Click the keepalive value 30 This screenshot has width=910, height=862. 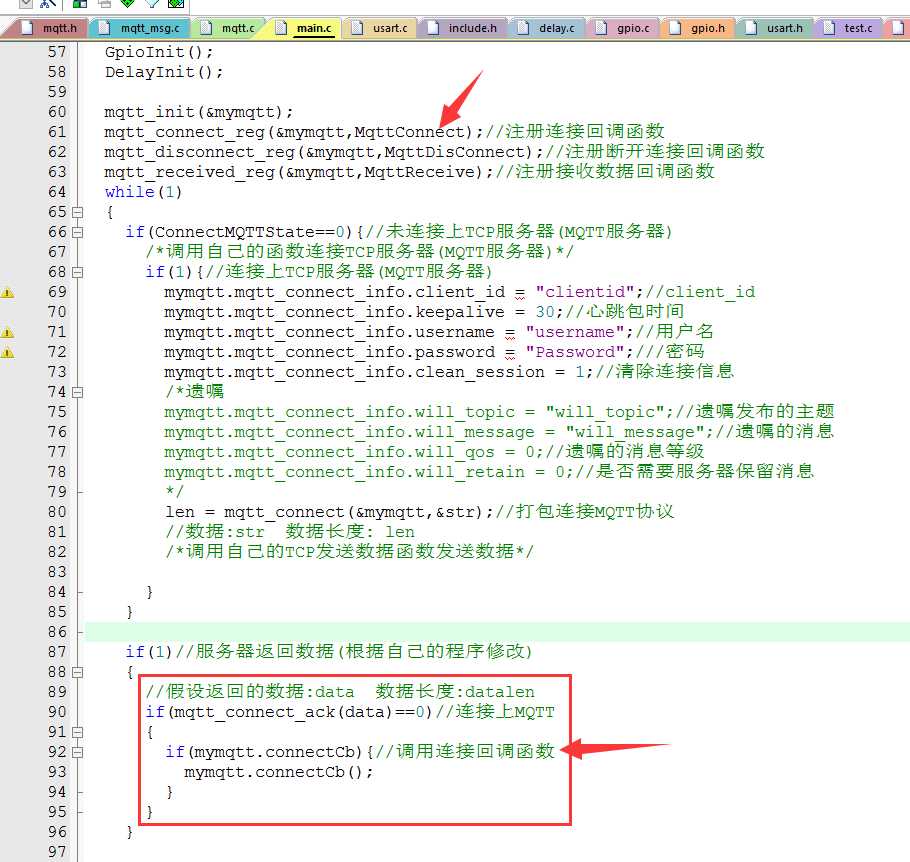tap(544, 312)
